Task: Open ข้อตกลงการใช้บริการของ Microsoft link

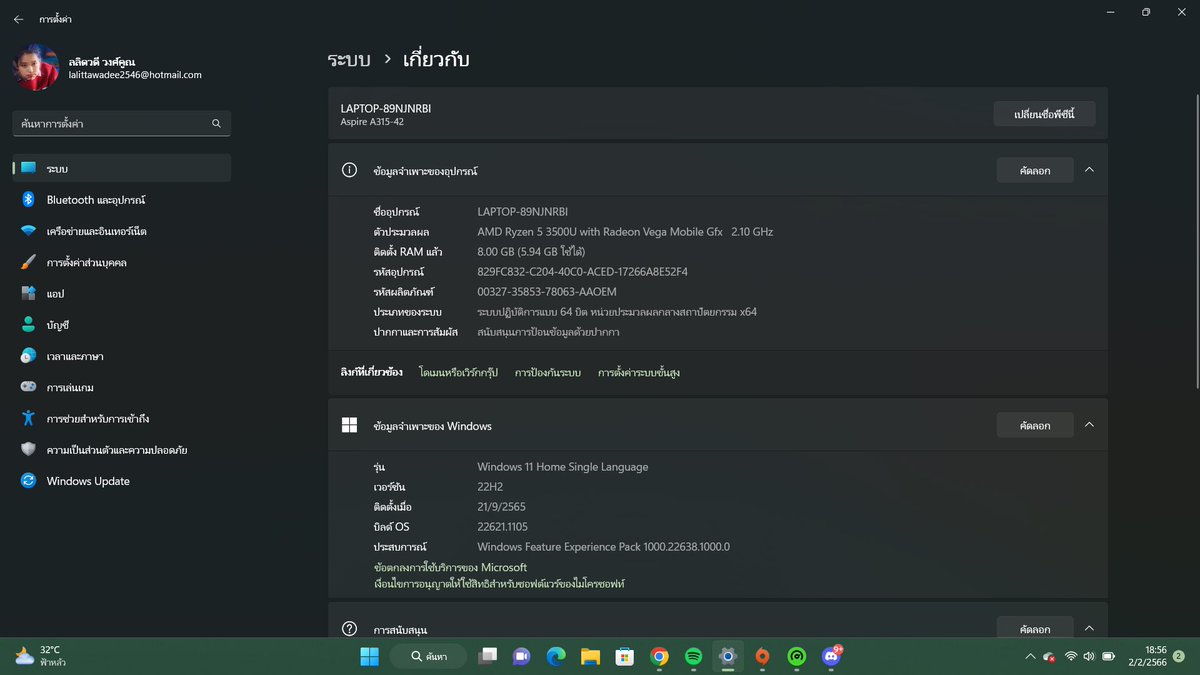Action: click(x=450, y=567)
